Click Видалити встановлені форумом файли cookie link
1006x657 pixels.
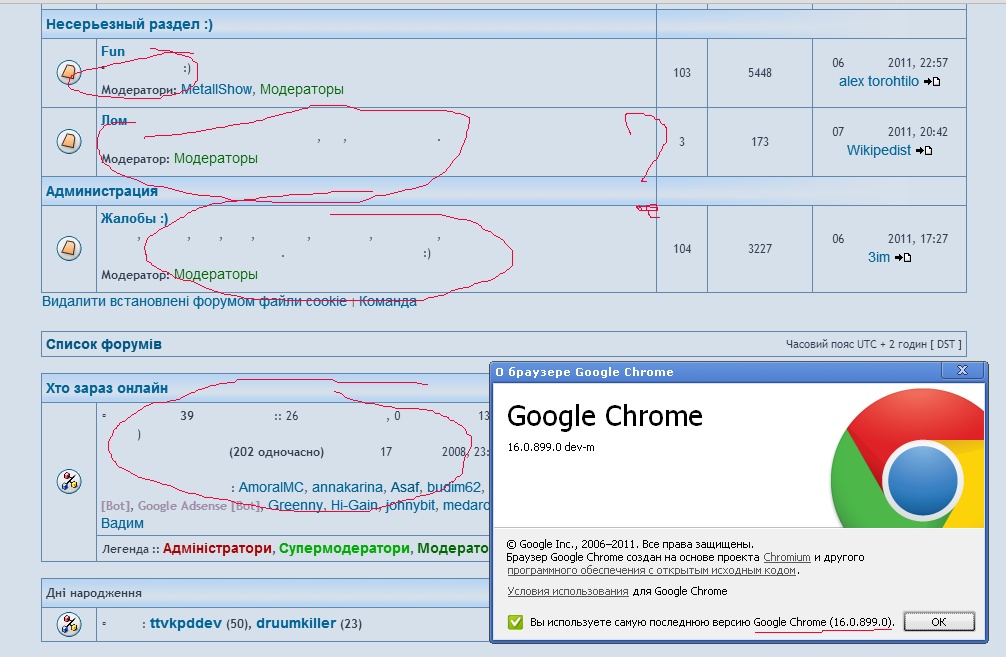pyautogui.click(x=194, y=301)
